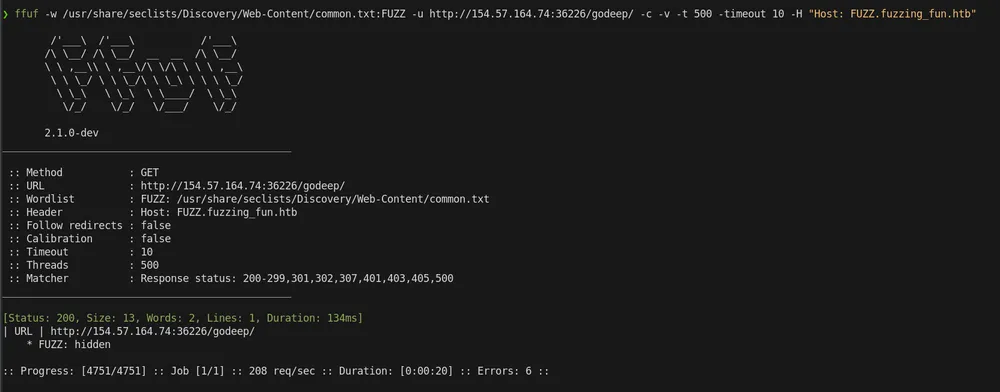Screen dimensions: 1000x392
Task: Click the green prompt arrow symbol
Action: coord(6,13)
